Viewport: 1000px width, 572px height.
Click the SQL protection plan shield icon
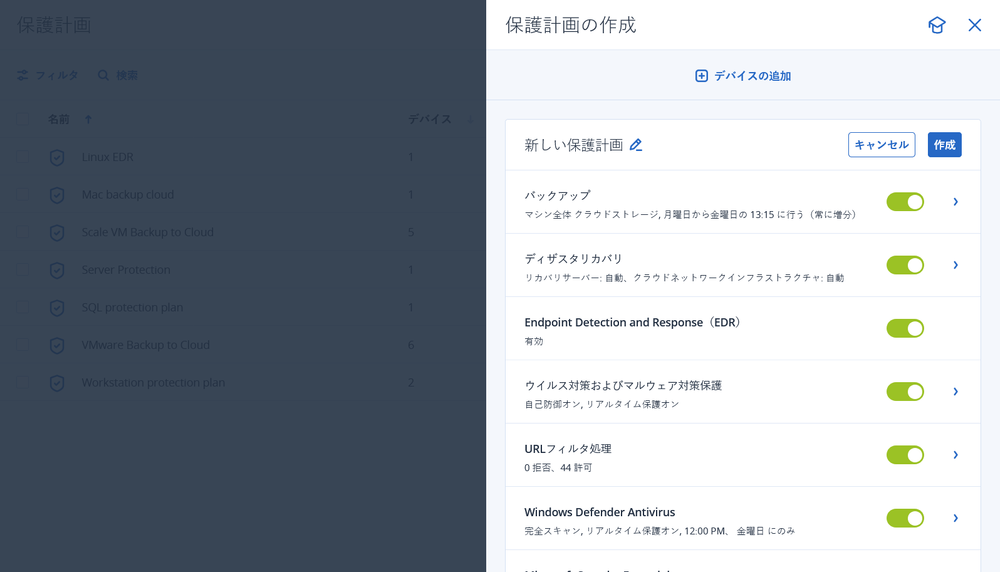57,308
